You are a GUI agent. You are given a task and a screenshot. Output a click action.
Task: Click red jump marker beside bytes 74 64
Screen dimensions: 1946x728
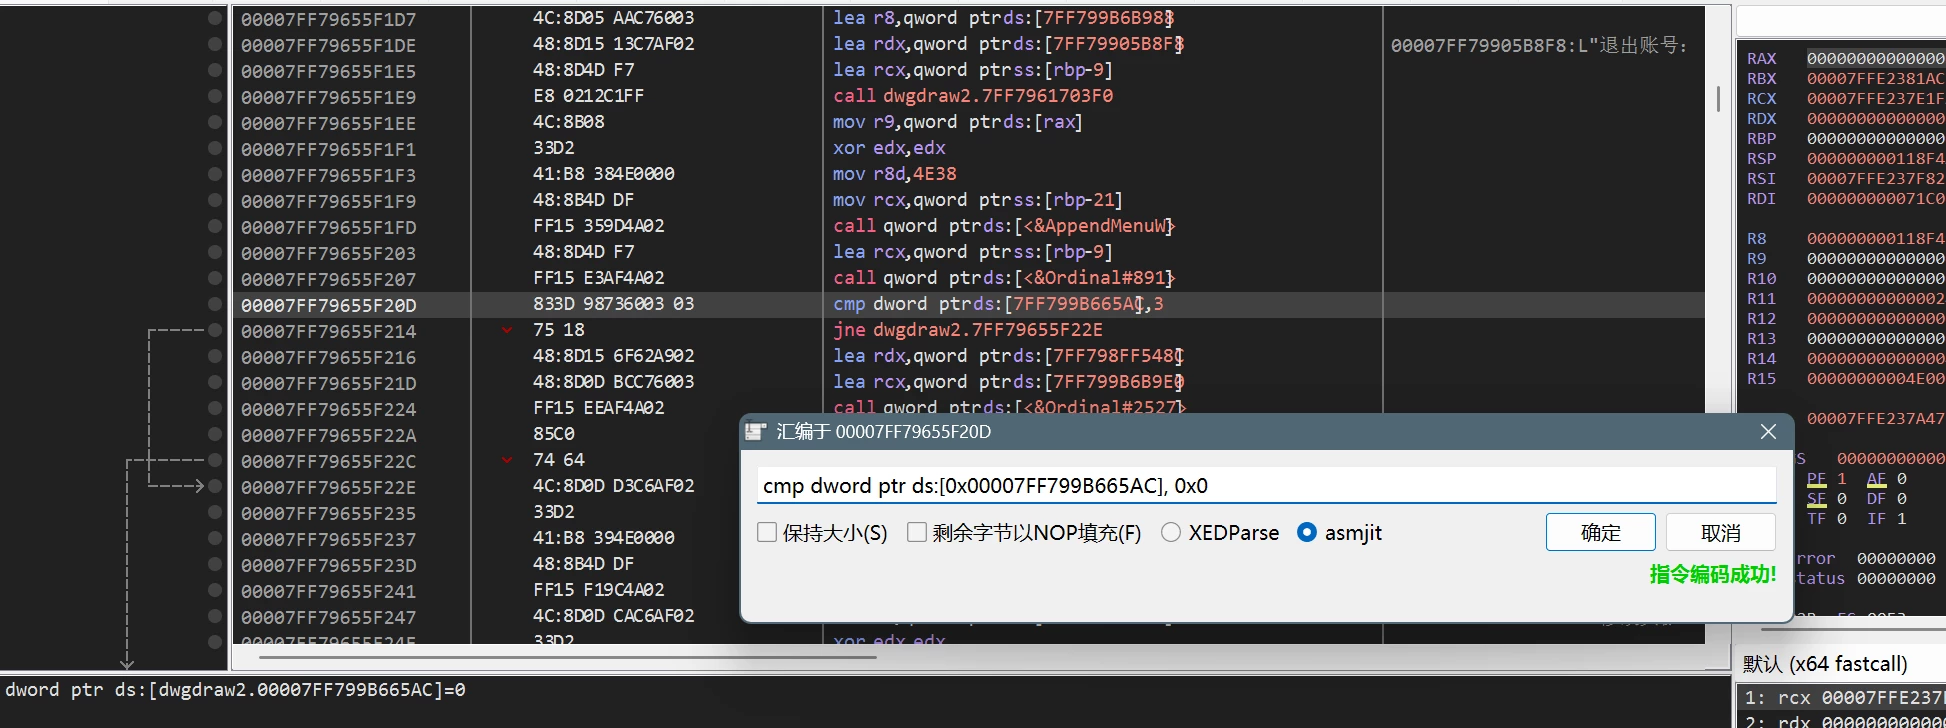[507, 460]
